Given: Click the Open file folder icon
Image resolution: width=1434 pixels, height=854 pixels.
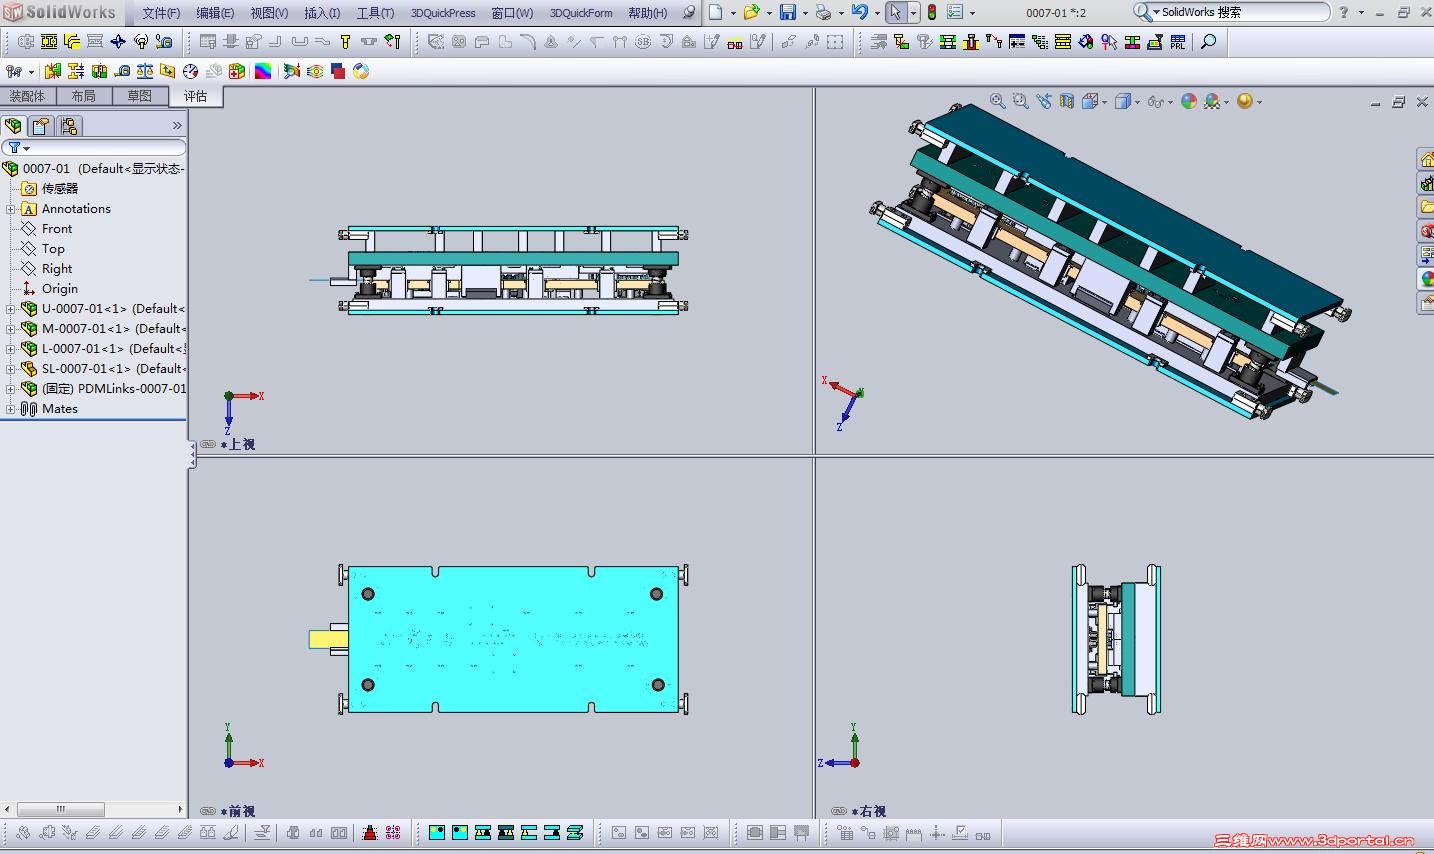Looking at the screenshot, I should [751, 12].
